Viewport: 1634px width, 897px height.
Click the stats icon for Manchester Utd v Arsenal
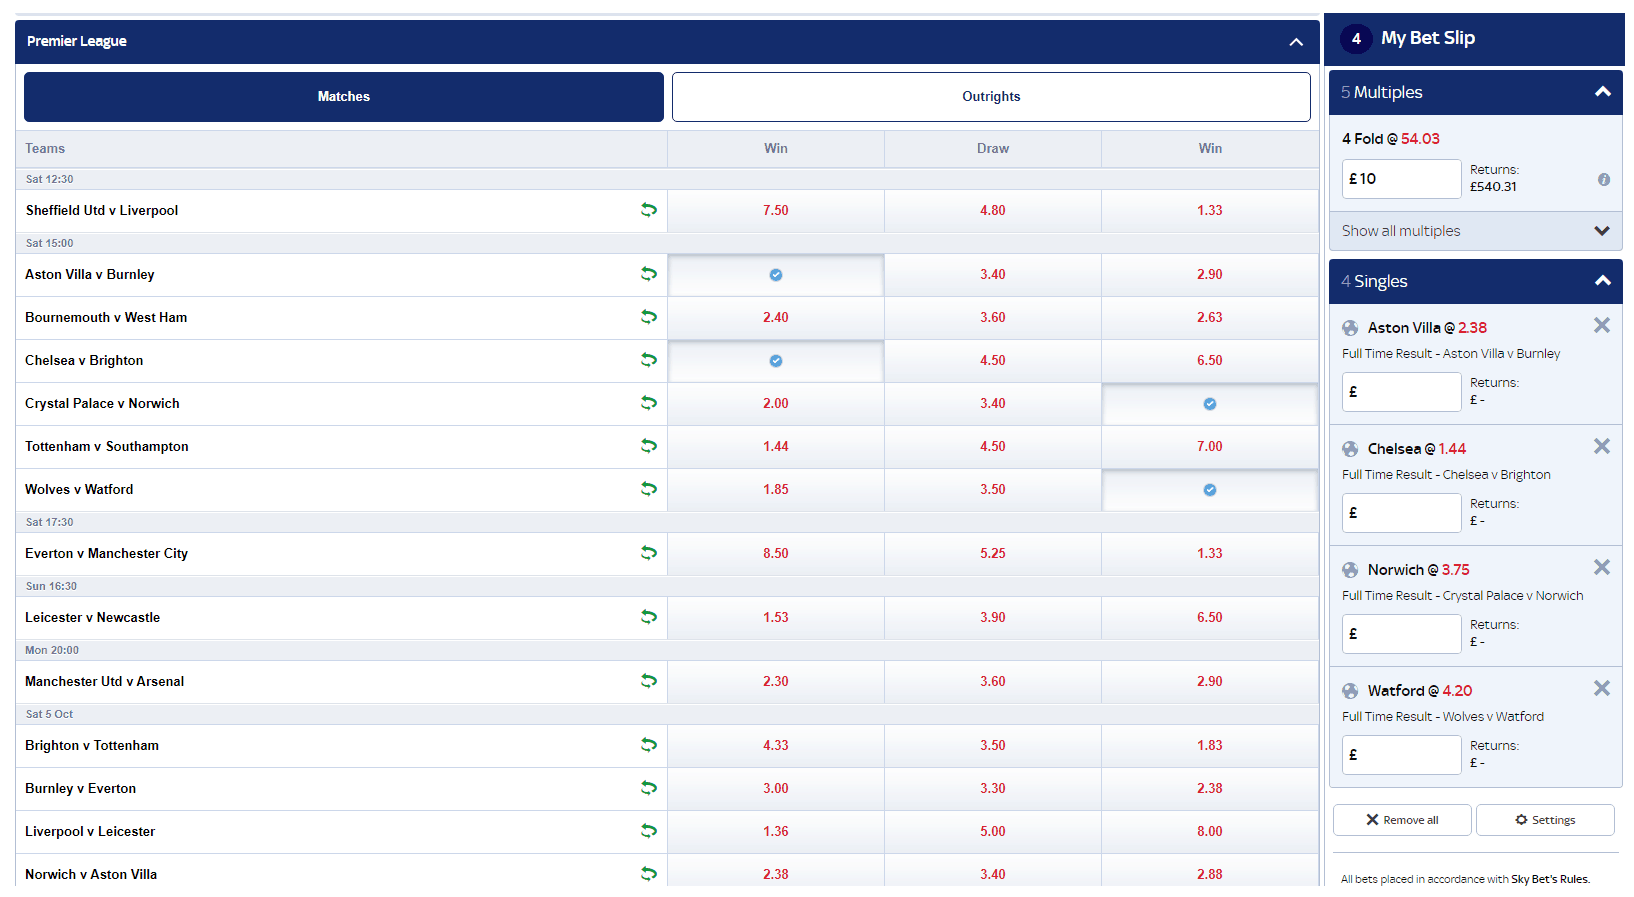point(649,681)
